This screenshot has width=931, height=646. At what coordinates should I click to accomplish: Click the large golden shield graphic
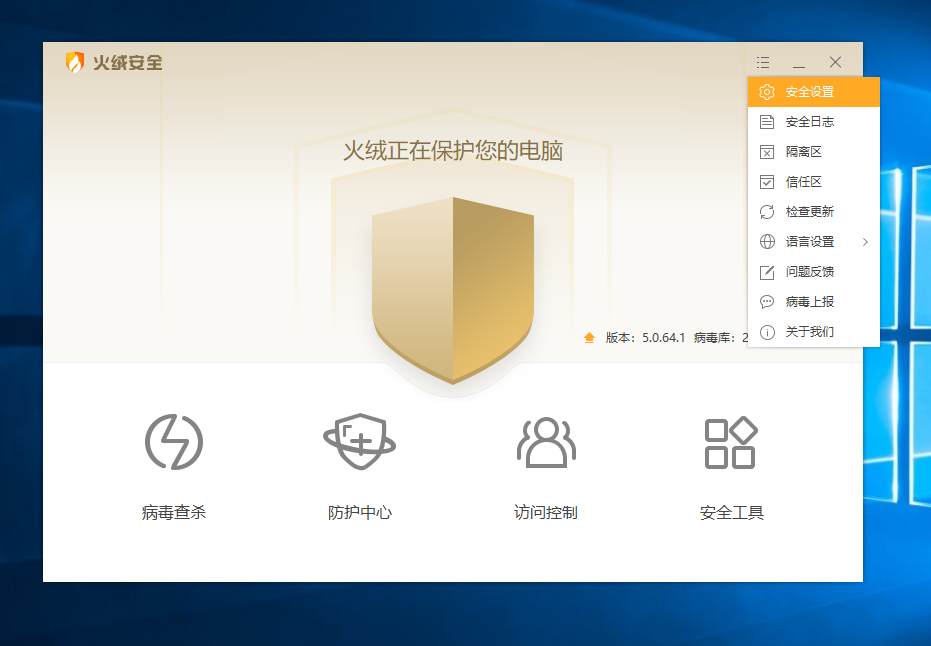tap(453, 290)
